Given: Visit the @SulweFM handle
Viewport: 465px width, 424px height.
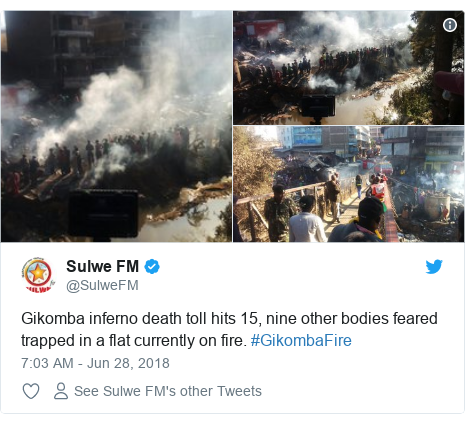Looking at the screenshot, I should click(x=102, y=286).
